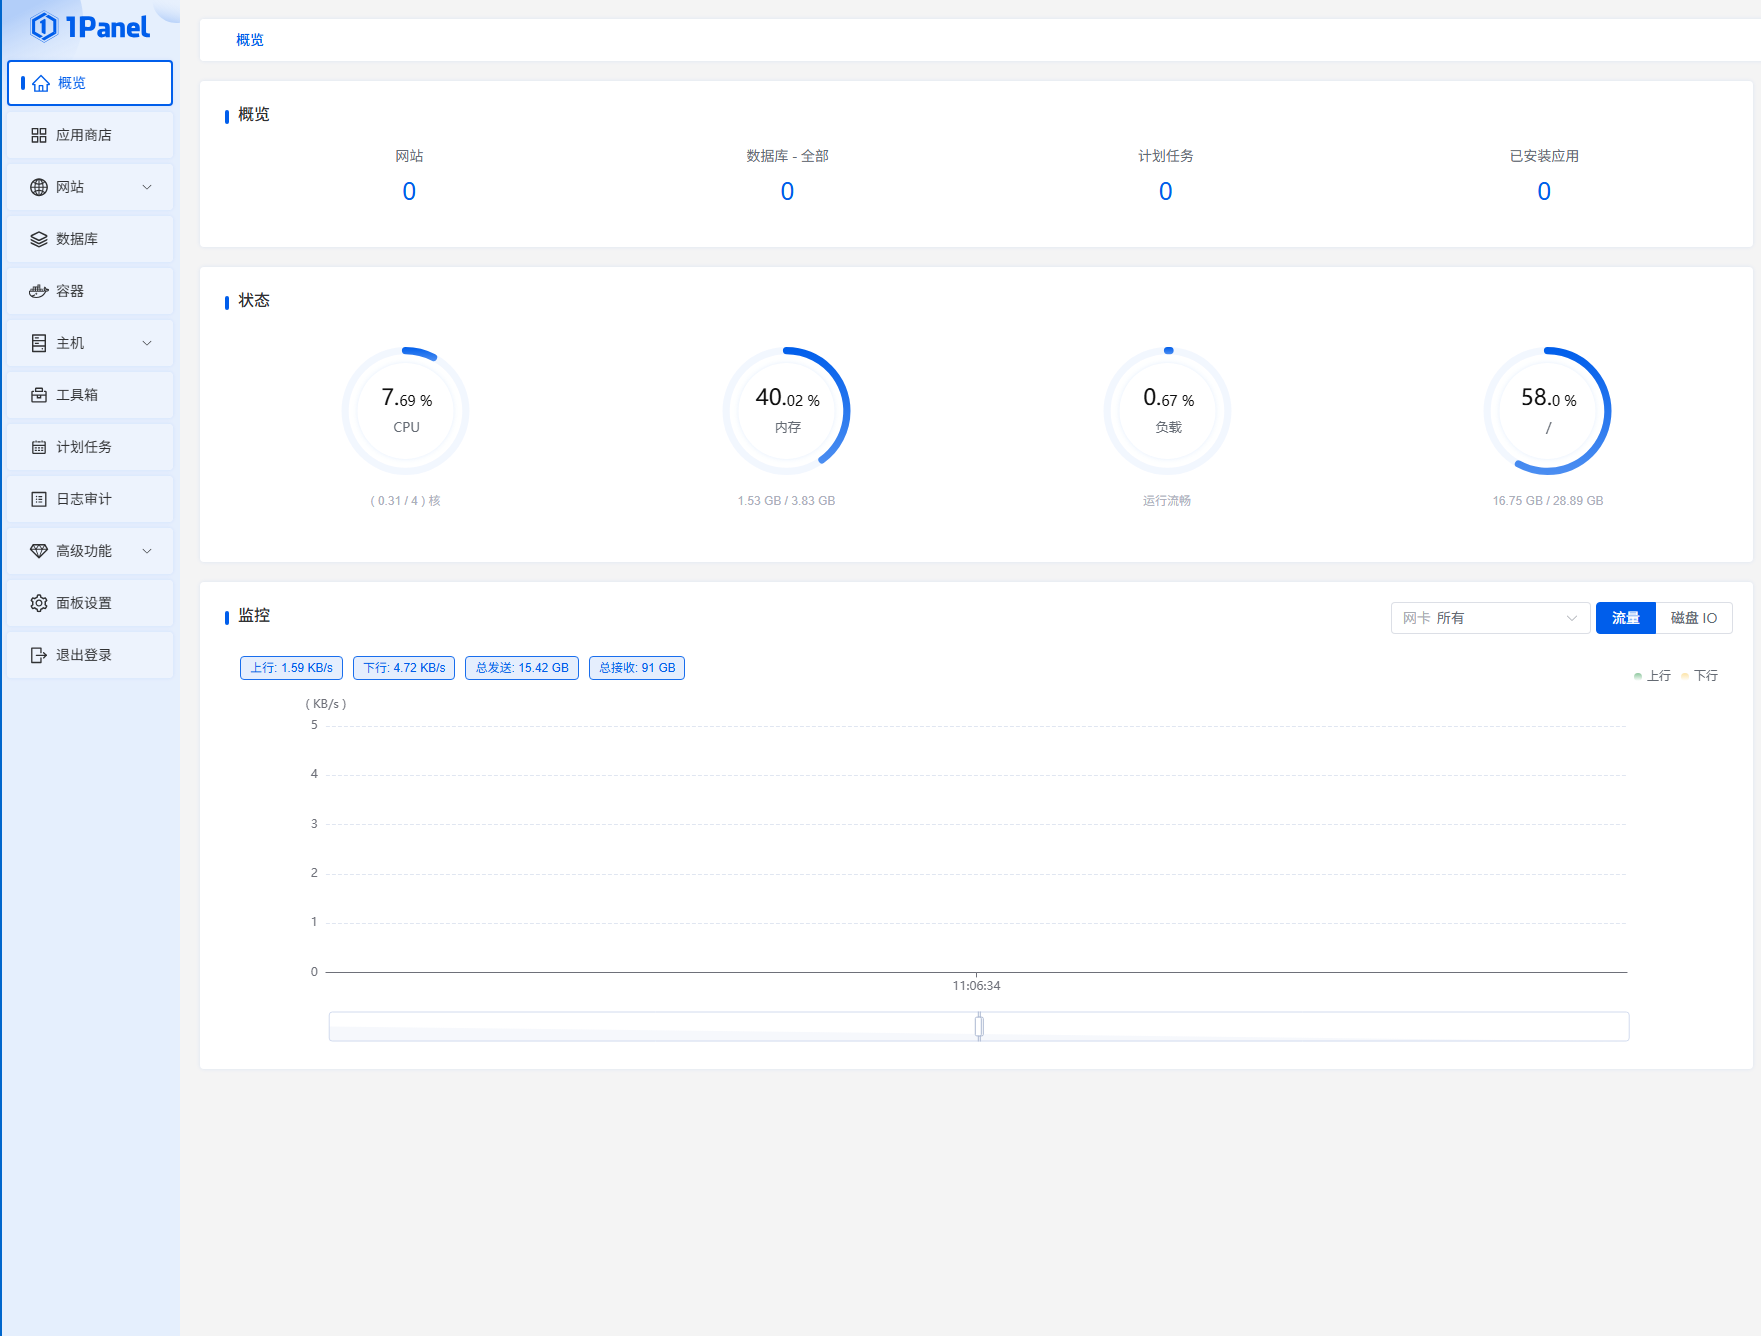Click the logout (退出登录) icon
The height and width of the screenshot is (1336, 1761).
coord(39,655)
